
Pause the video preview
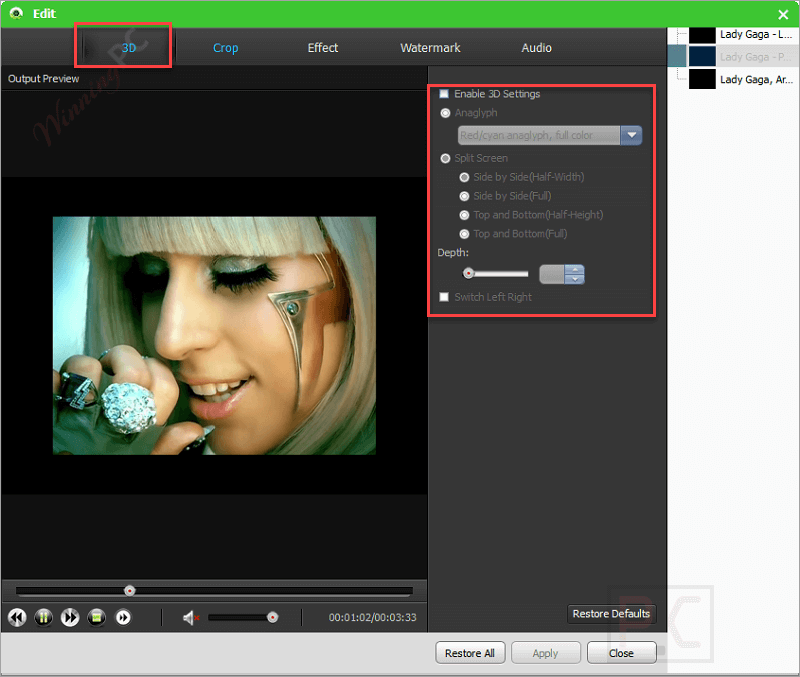tap(43, 617)
